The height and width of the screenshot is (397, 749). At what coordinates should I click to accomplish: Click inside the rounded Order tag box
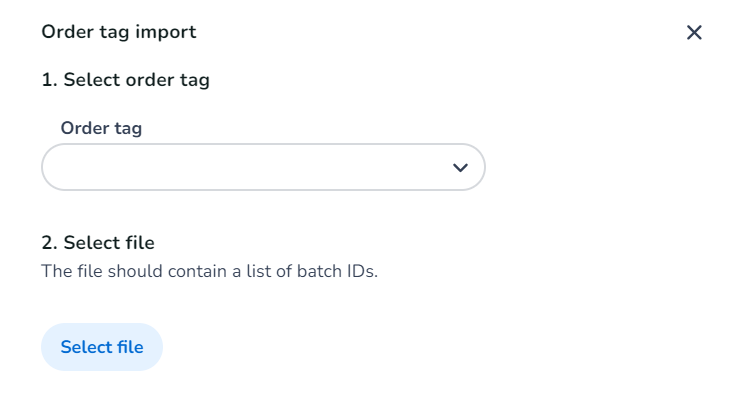(263, 167)
